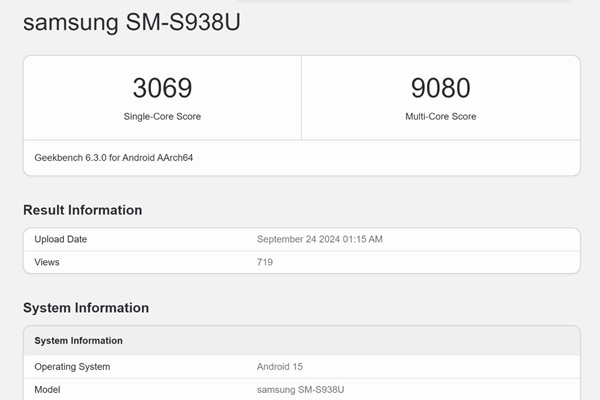This screenshot has width=600, height=400.
Task: Click the 'Upload Date' row label
Action: pyautogui.click(x=61, y=239)
